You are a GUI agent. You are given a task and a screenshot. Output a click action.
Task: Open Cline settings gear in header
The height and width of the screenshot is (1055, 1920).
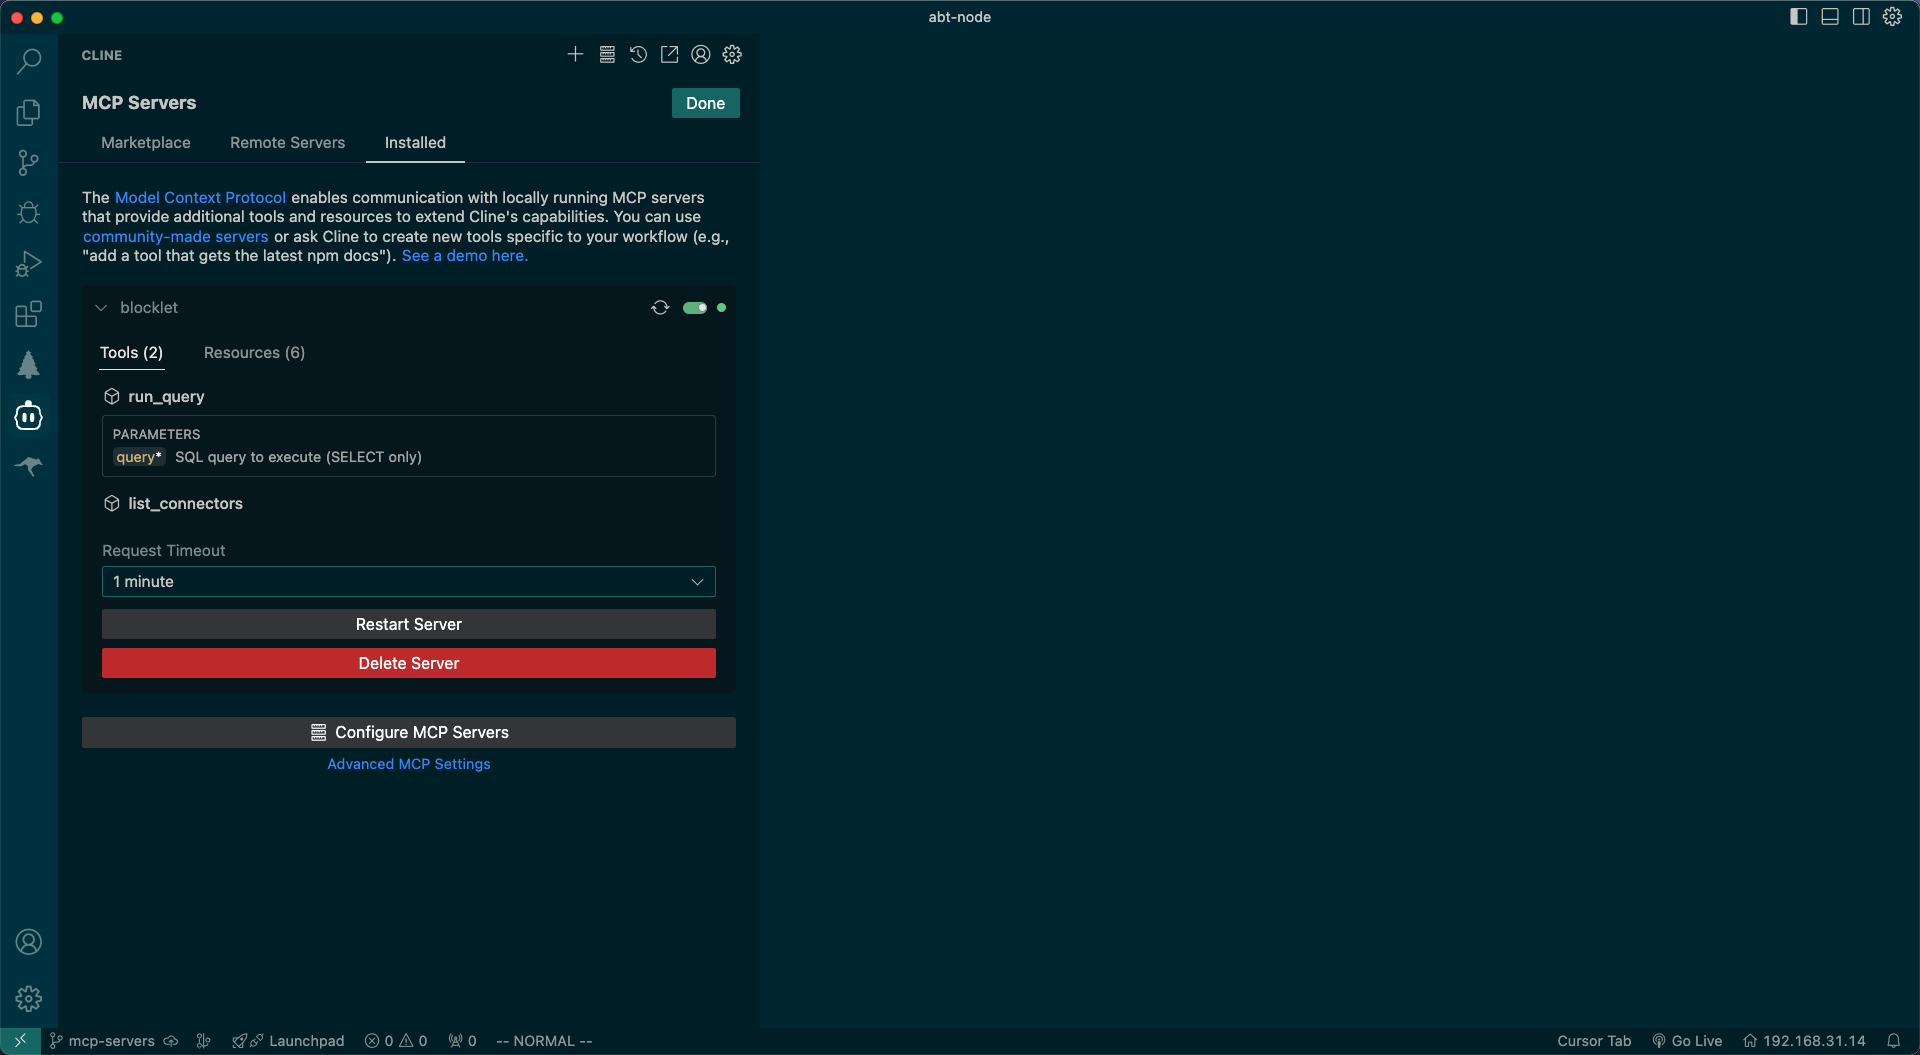coord(732,55)
